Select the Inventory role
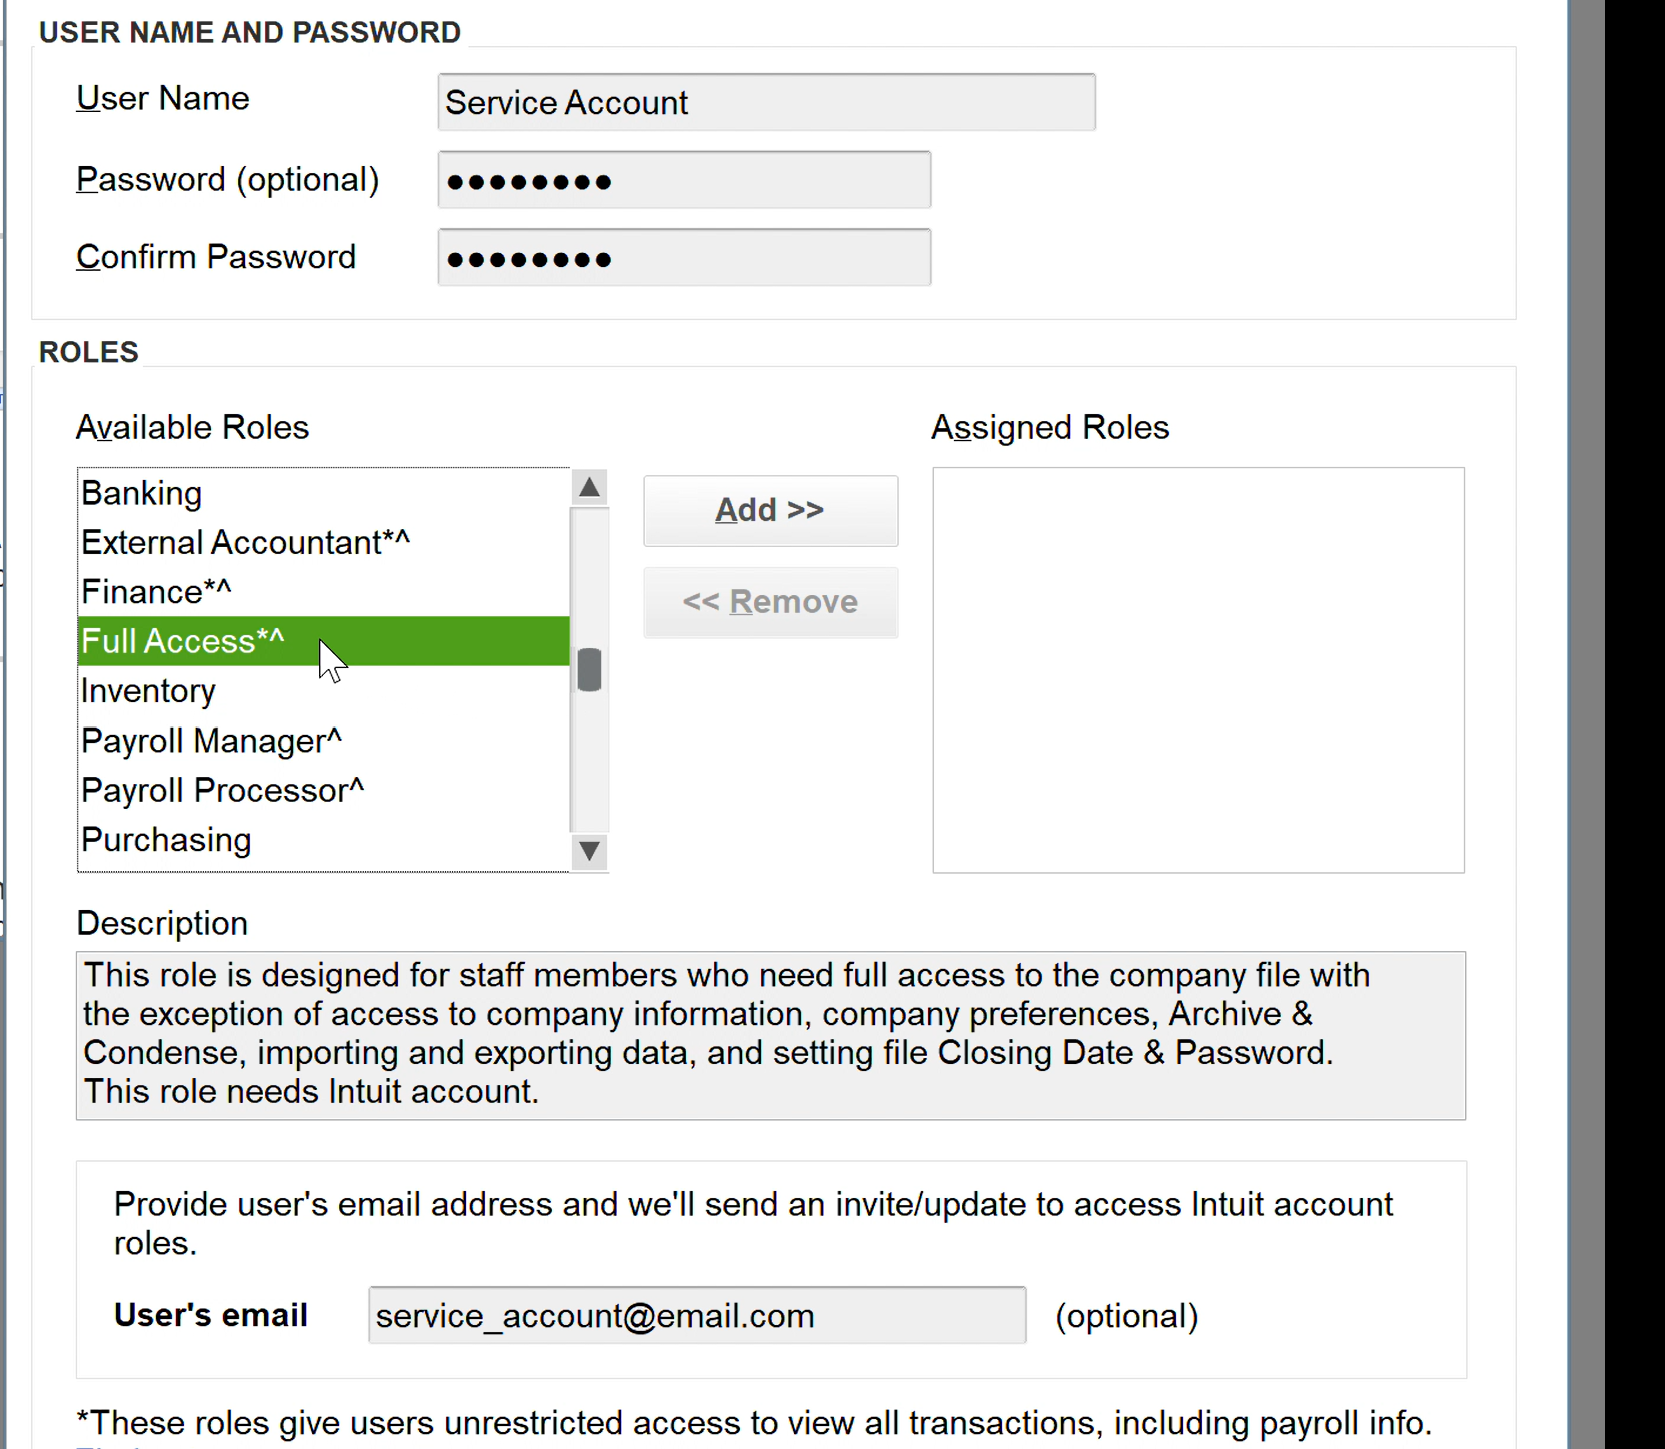The width and height of the screenshot is (1665, 1449). 148,691
